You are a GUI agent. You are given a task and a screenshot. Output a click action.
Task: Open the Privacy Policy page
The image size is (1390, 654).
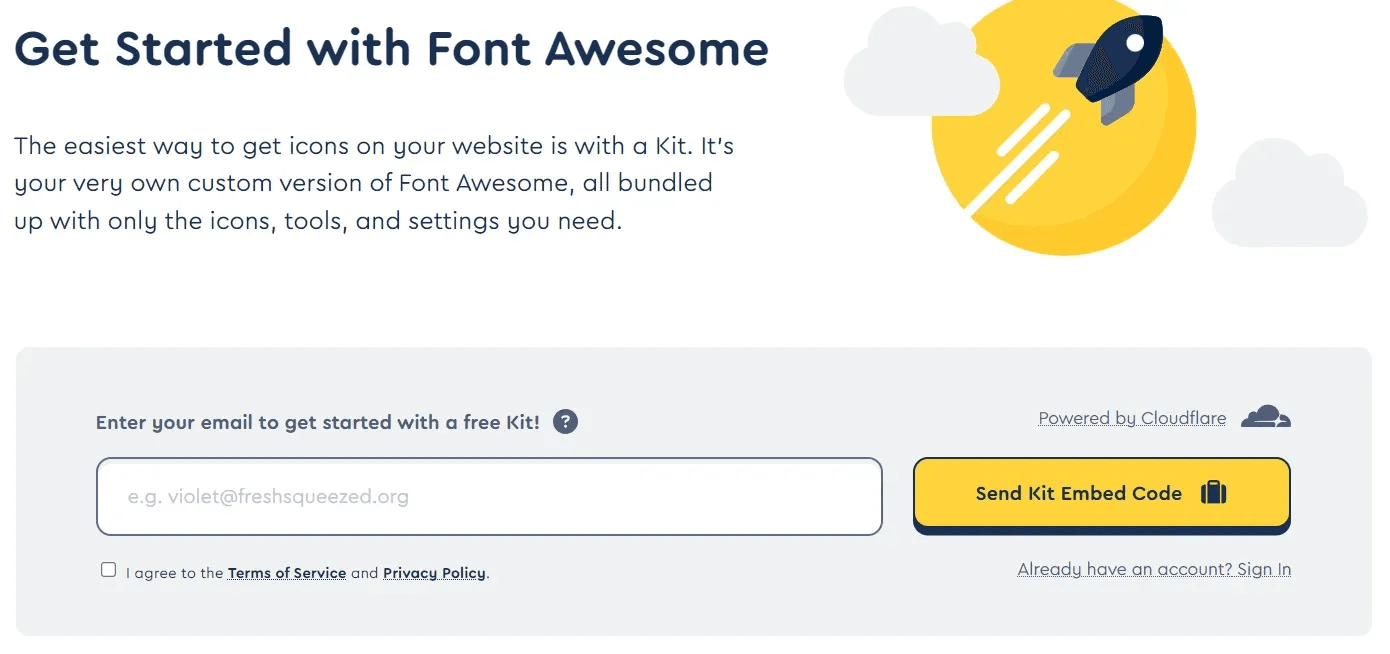[x=434, y=572]
